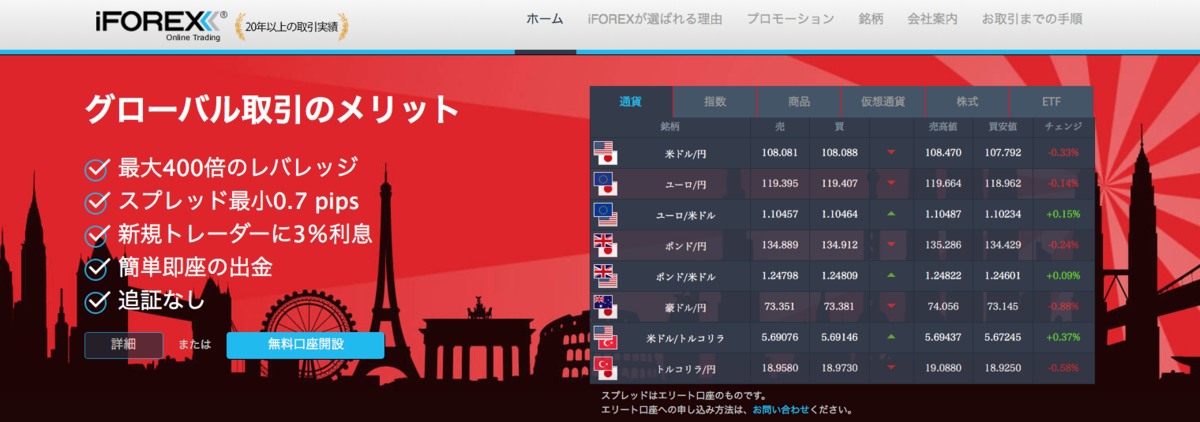Click the 米ドル/円 instrument name

click(685, 153)
